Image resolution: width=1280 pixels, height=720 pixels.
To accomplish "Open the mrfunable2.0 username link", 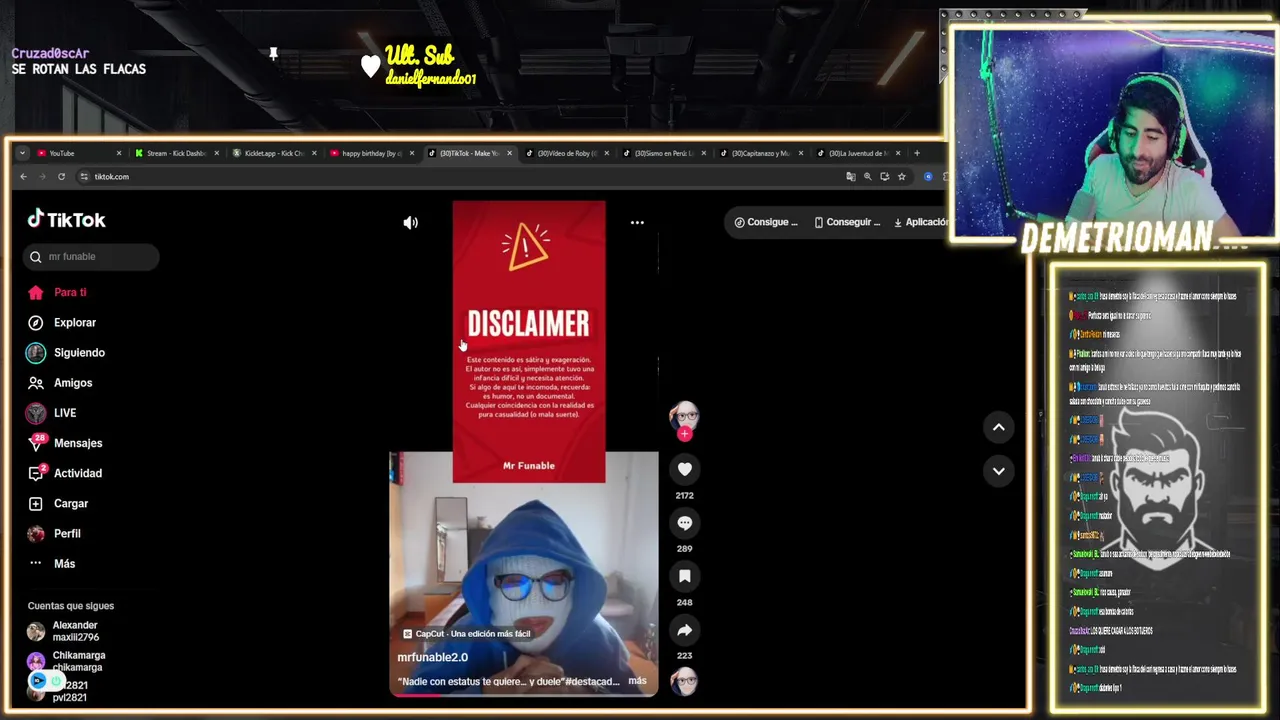I will (432, 657).
